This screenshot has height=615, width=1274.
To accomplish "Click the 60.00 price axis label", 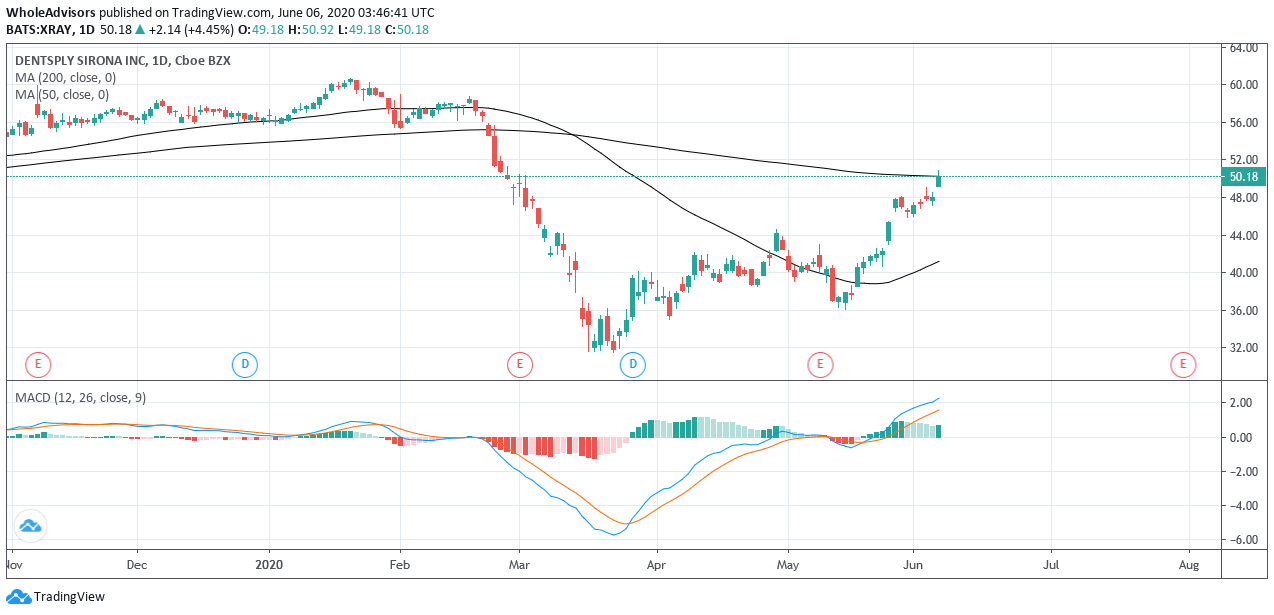I will click(1242, 85).
